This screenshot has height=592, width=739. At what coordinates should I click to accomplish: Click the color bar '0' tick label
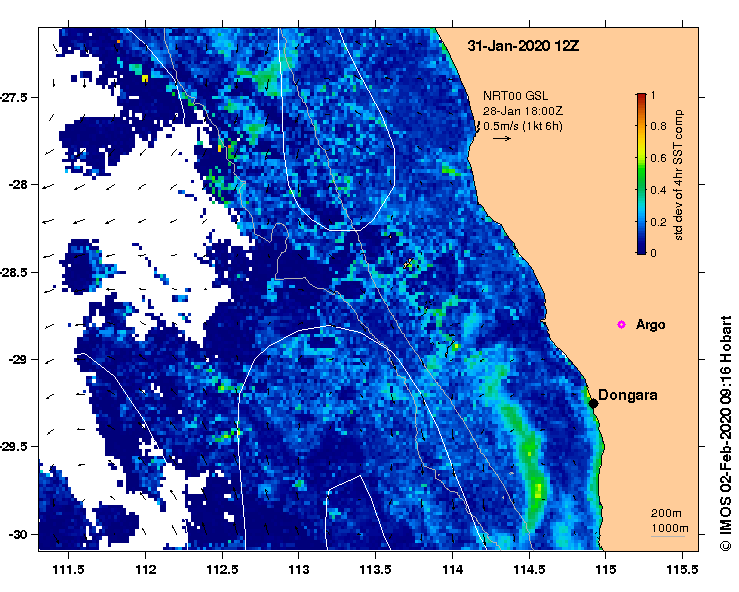click(653, 253)
